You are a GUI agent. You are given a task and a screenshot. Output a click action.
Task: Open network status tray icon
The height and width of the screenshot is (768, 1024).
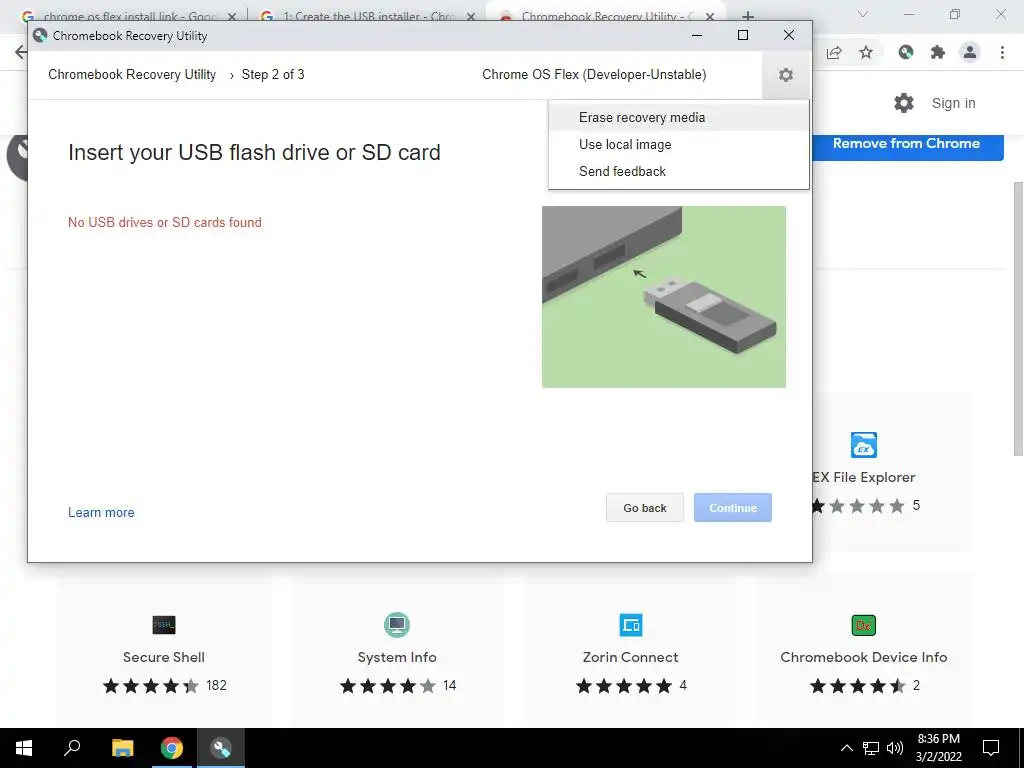point(871,748)
